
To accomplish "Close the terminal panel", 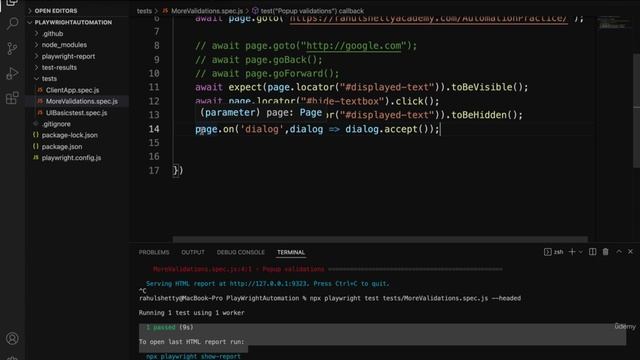I will (x=631, y=251).
